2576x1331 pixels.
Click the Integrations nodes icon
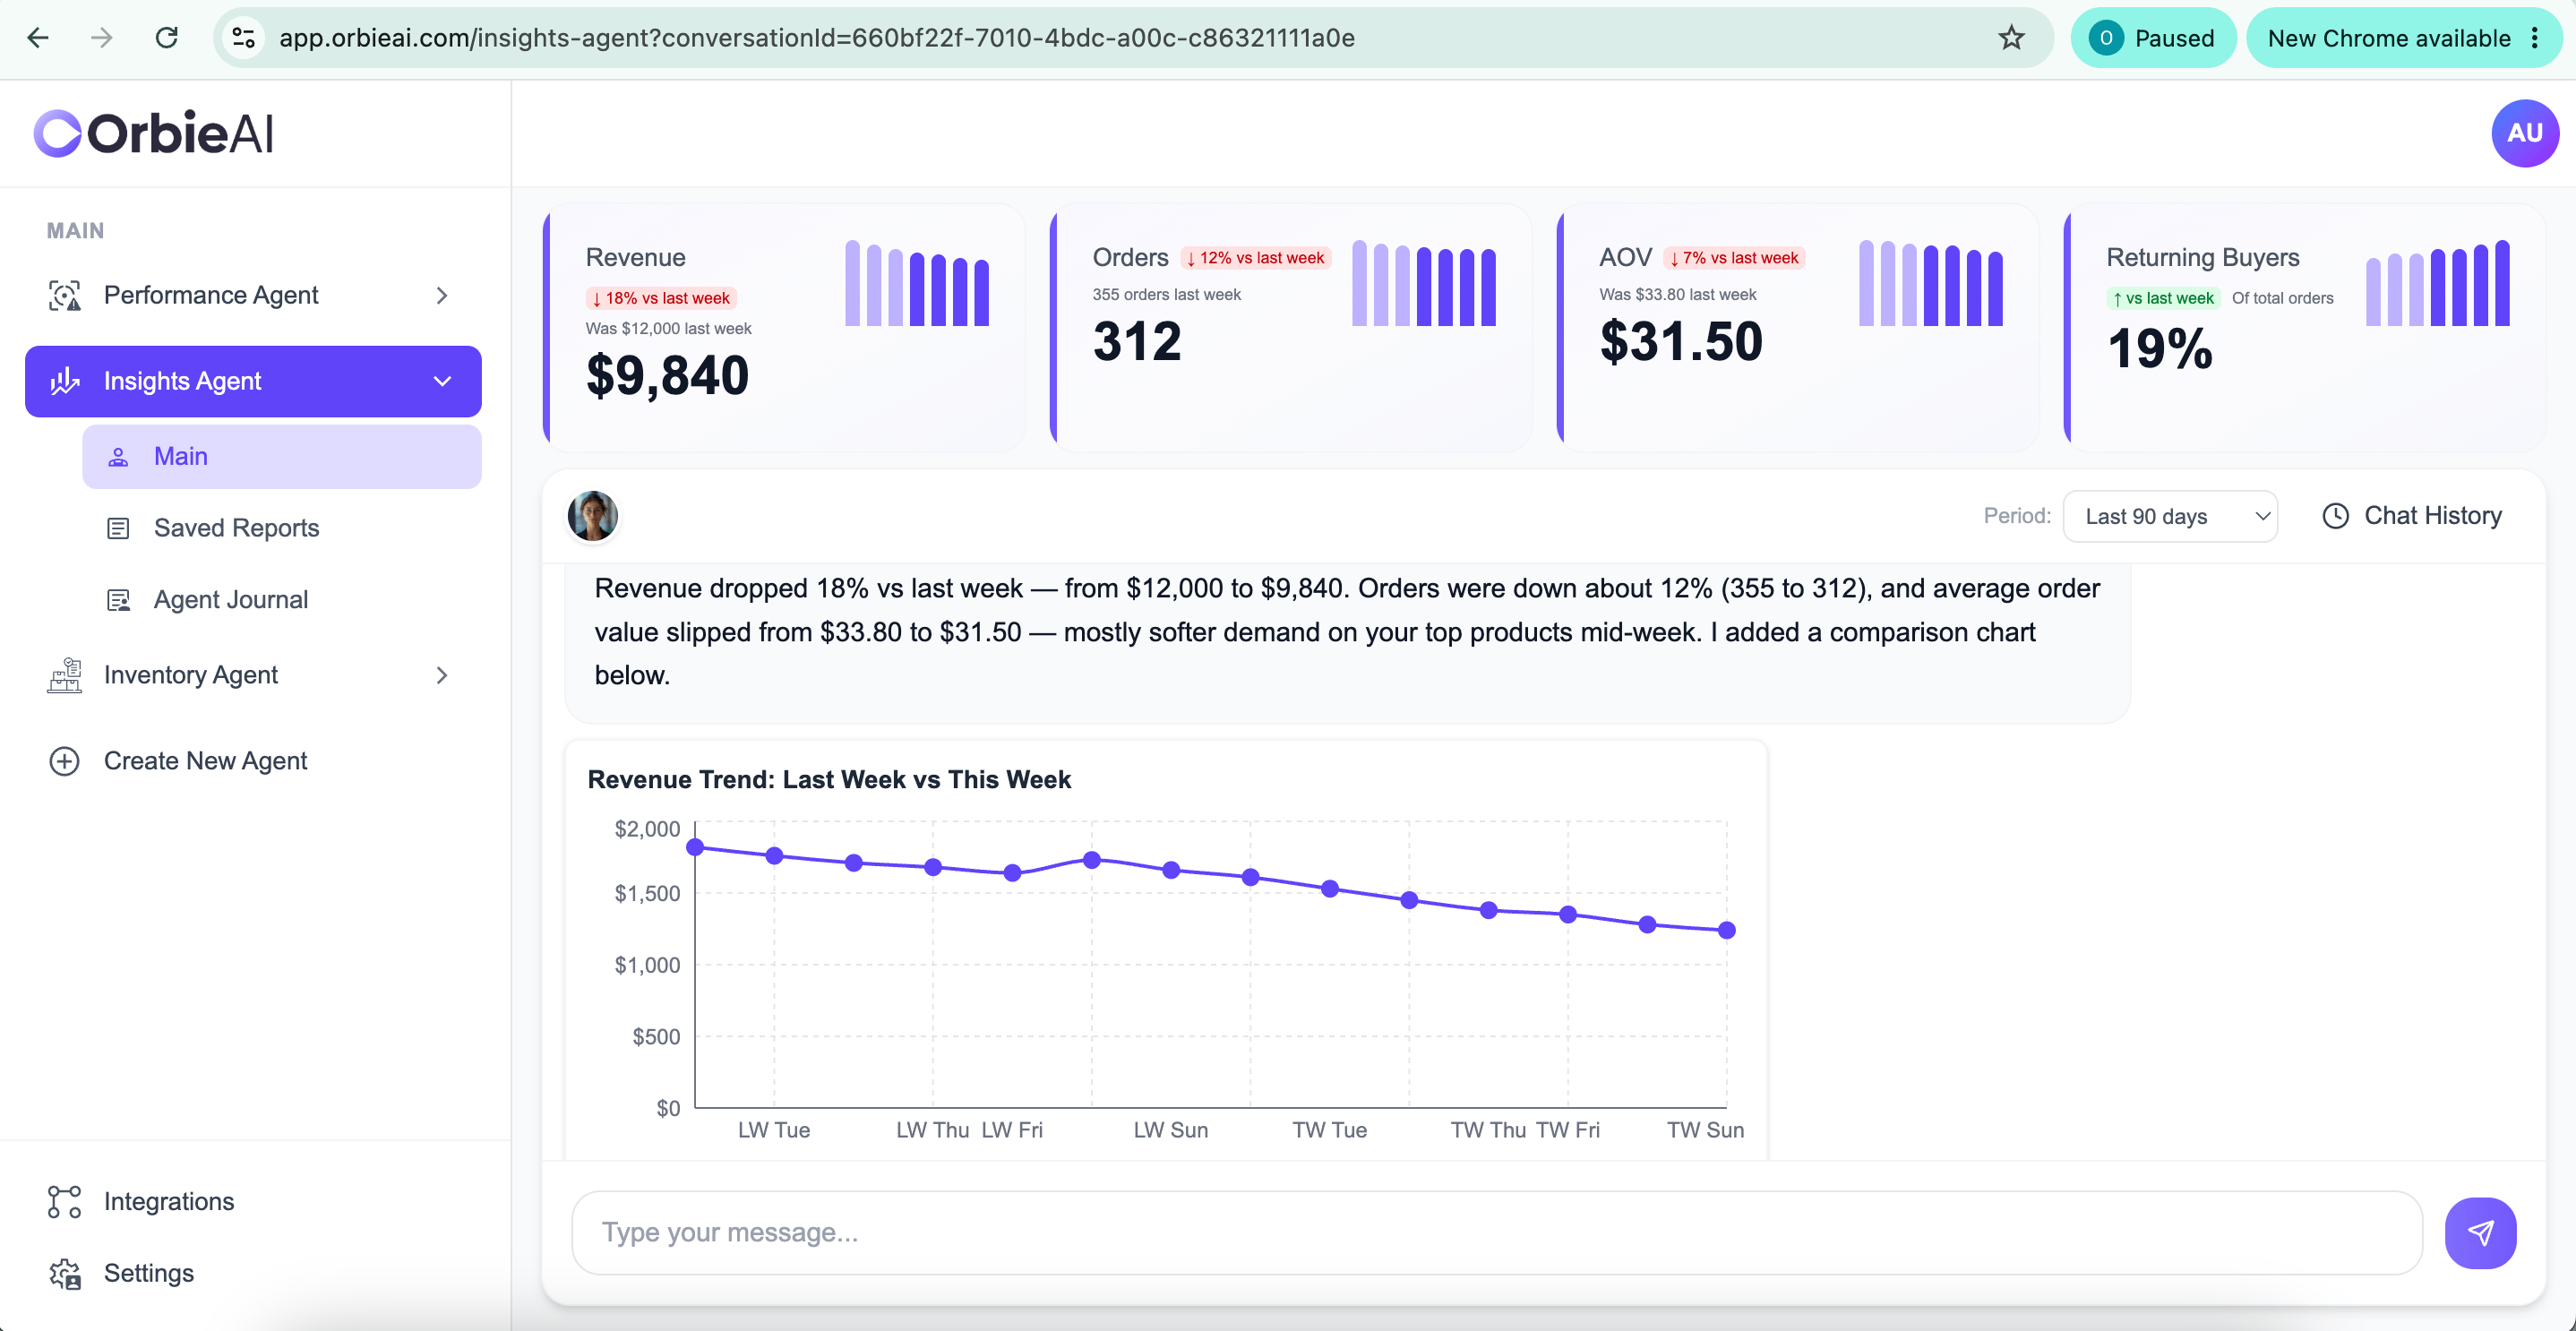(x=65, y=1201)
